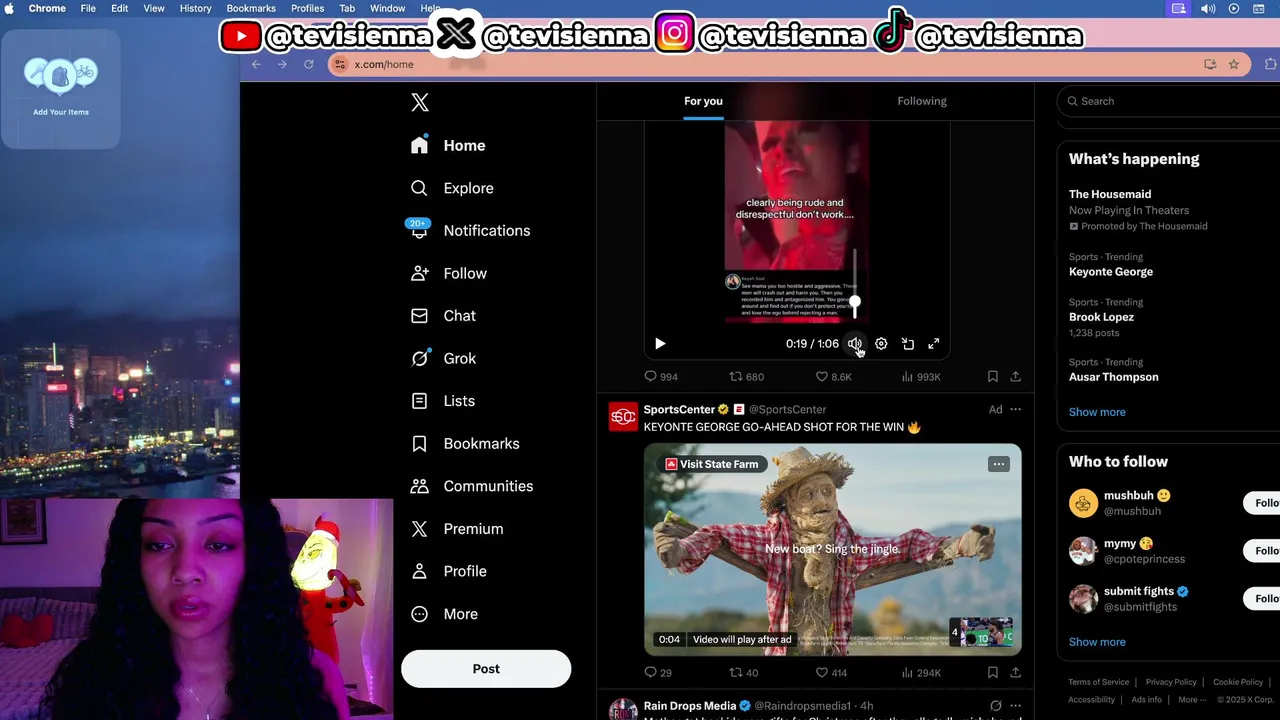Share the SportsCenter post
1280x720 pixels.
[1015, 673]
